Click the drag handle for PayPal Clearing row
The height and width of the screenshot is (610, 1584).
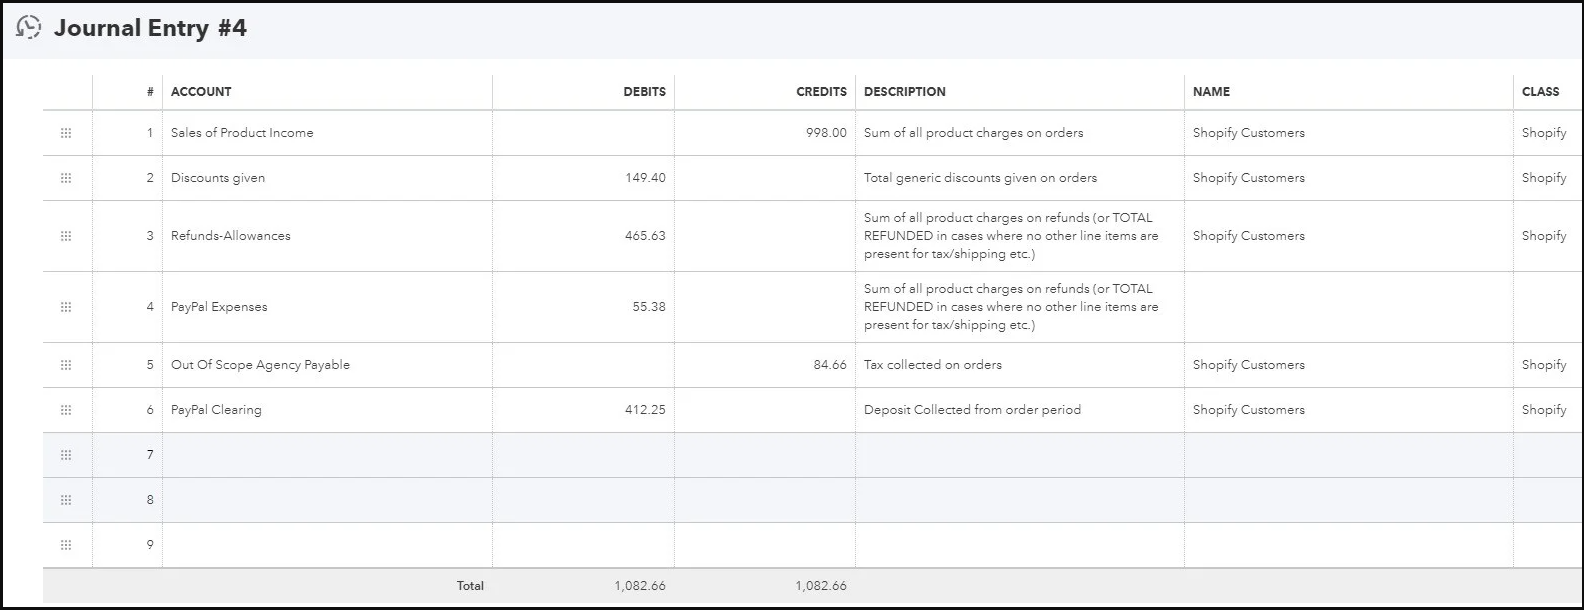(66, 410)
